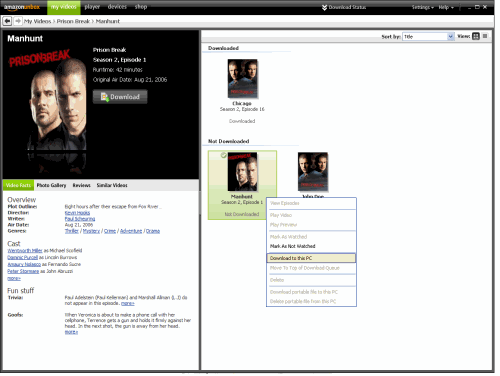Click the Thriller genre link
This screenshot has height=376, width=500.
click(x=72, y=231)
